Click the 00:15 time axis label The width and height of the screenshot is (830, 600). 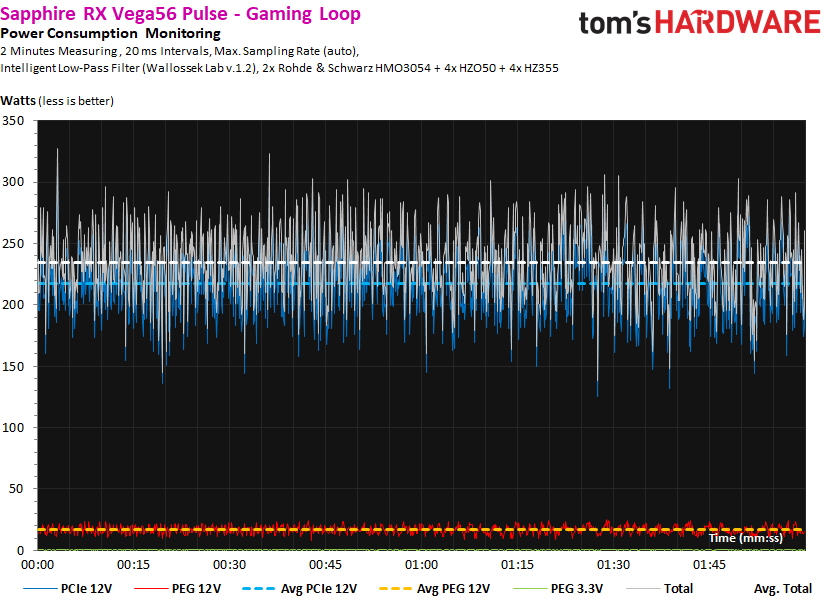click(x=133, y=565)
